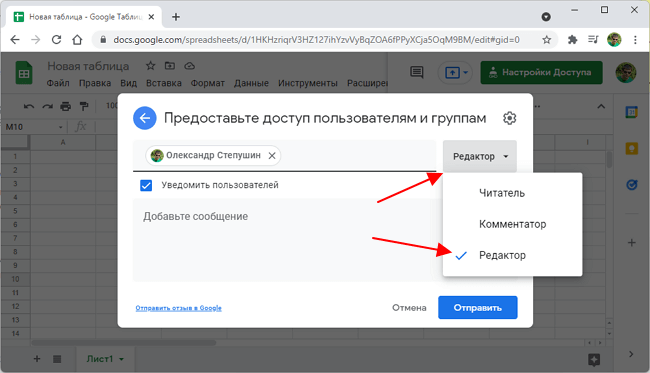Collapse toolbar with the up chevron

[x=601, y=107]
